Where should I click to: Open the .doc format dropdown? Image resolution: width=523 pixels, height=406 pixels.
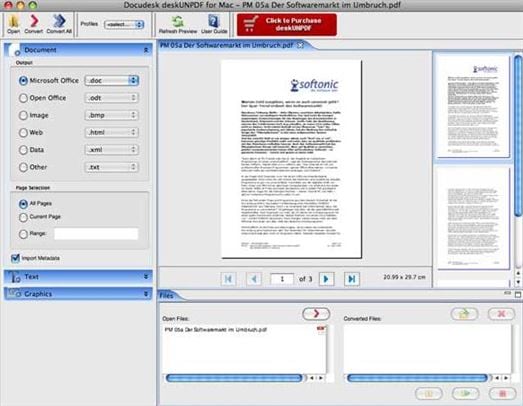click(x=111, y=80)
